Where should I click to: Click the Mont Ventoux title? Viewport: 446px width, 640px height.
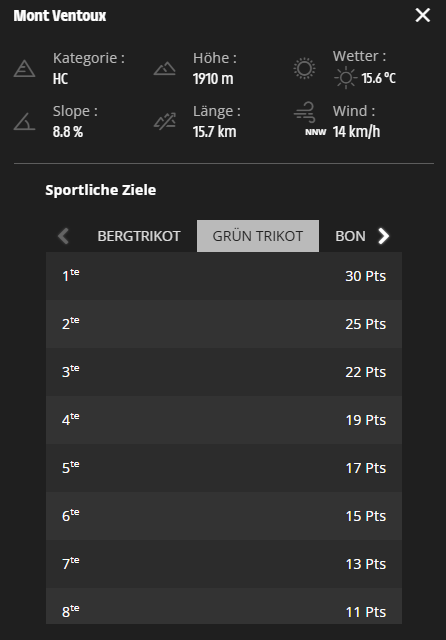60,16
